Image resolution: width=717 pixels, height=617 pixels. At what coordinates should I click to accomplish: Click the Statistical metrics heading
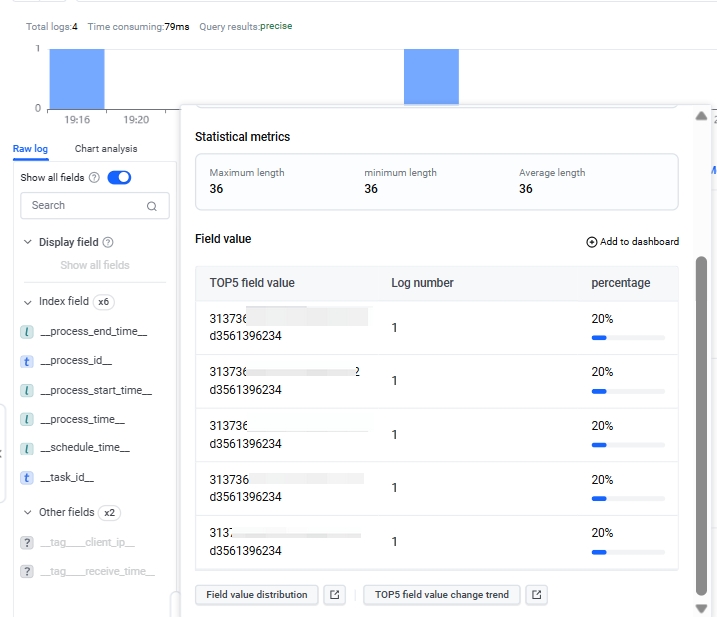(242, 137)
